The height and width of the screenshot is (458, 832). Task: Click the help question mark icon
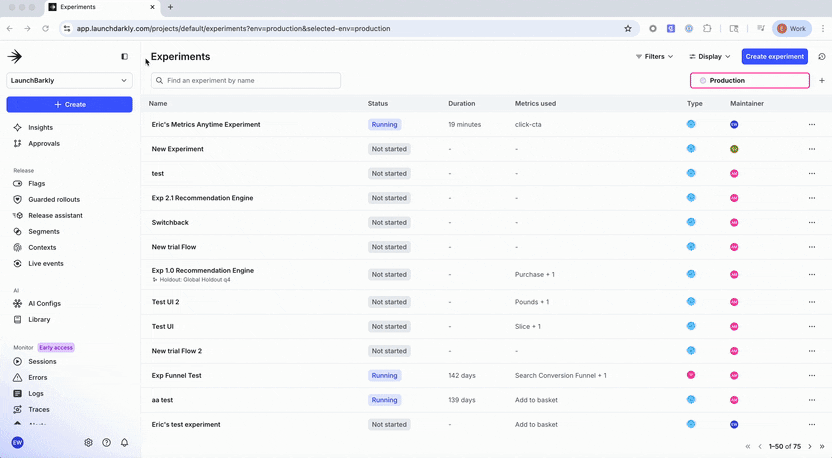click(x=106, y=442)
